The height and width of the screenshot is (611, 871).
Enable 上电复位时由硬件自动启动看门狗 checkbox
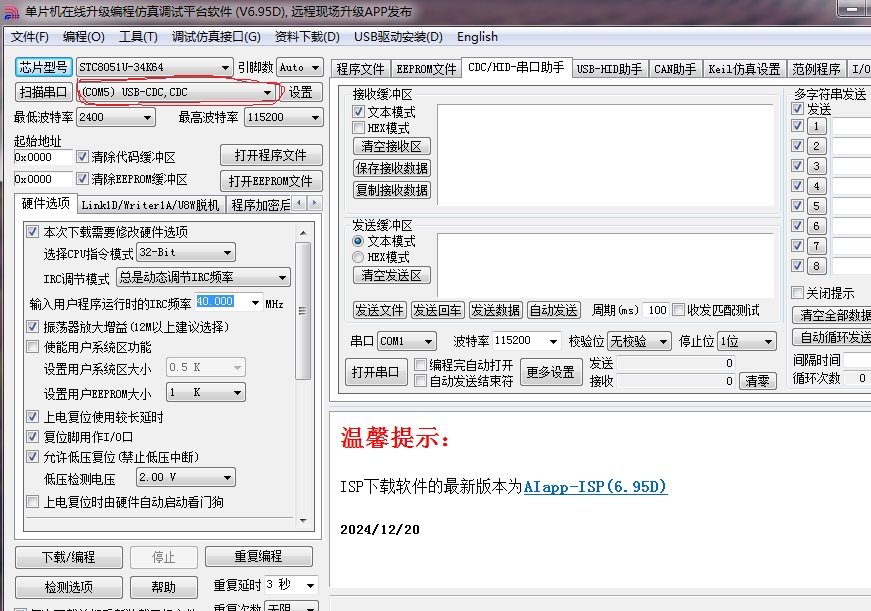pos(32,502)
